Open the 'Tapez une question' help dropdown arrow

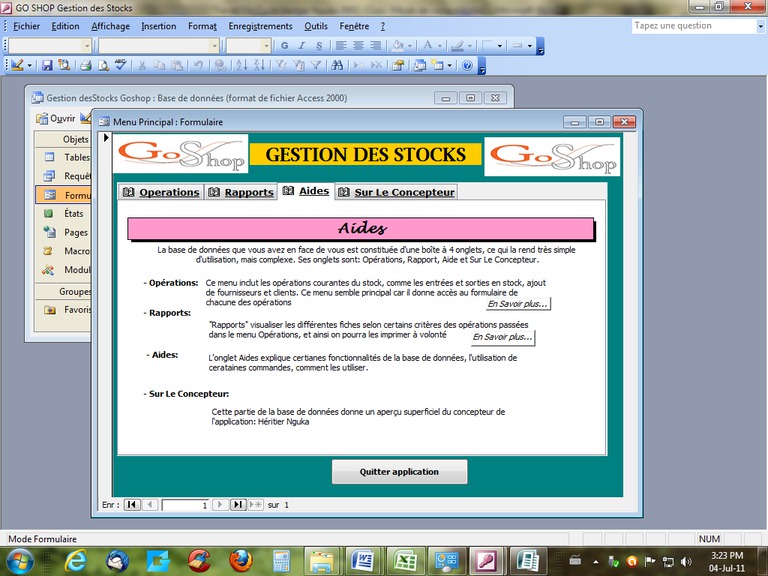760,27
